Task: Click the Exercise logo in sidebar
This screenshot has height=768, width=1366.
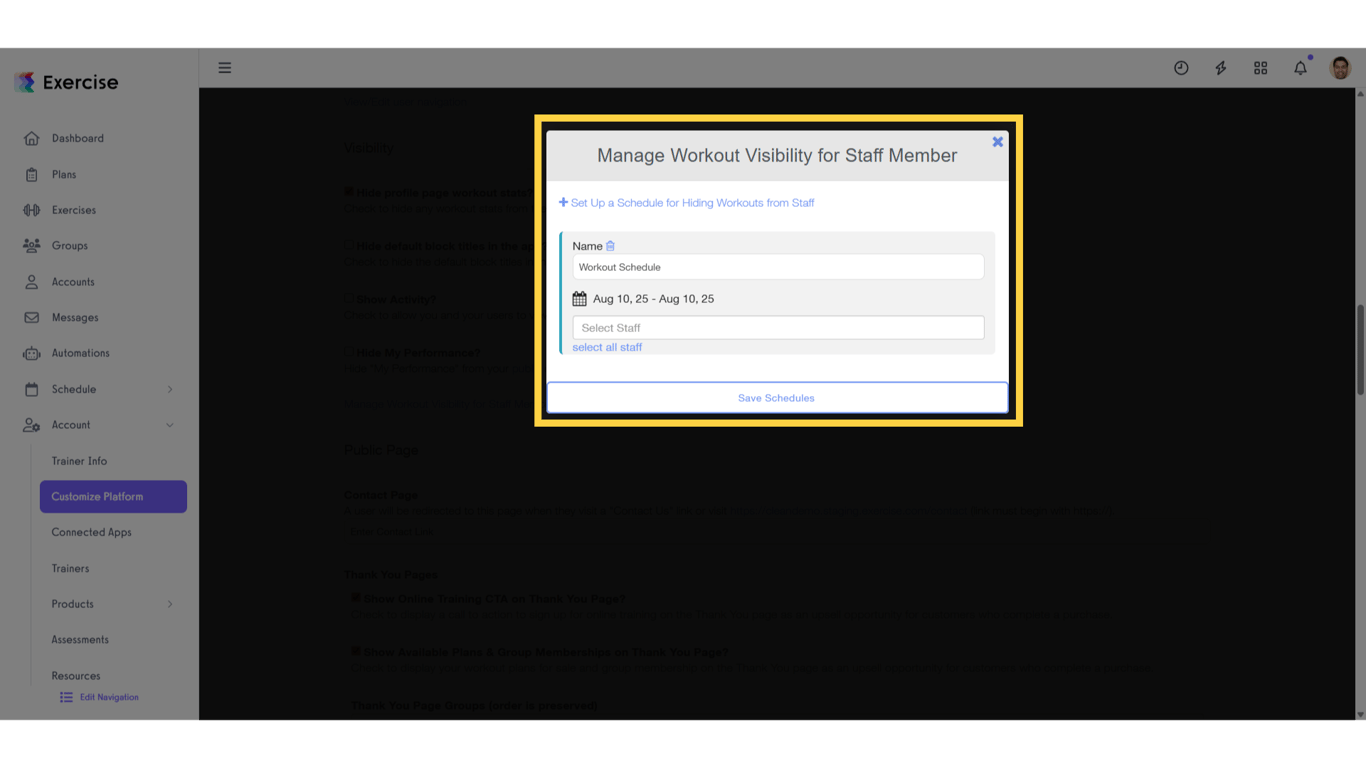Action: 66,82
